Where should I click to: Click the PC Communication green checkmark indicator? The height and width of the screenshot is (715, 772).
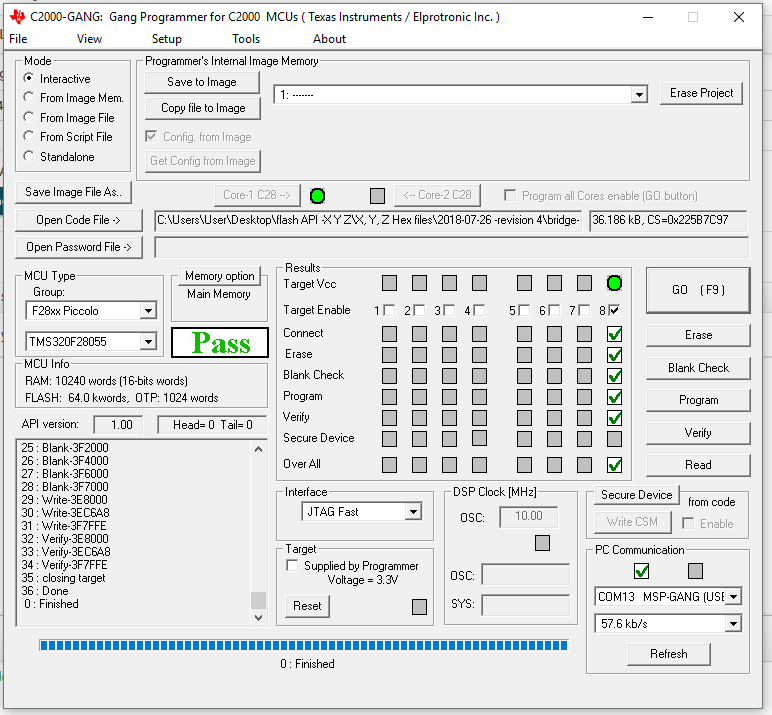tap(641, 571)
